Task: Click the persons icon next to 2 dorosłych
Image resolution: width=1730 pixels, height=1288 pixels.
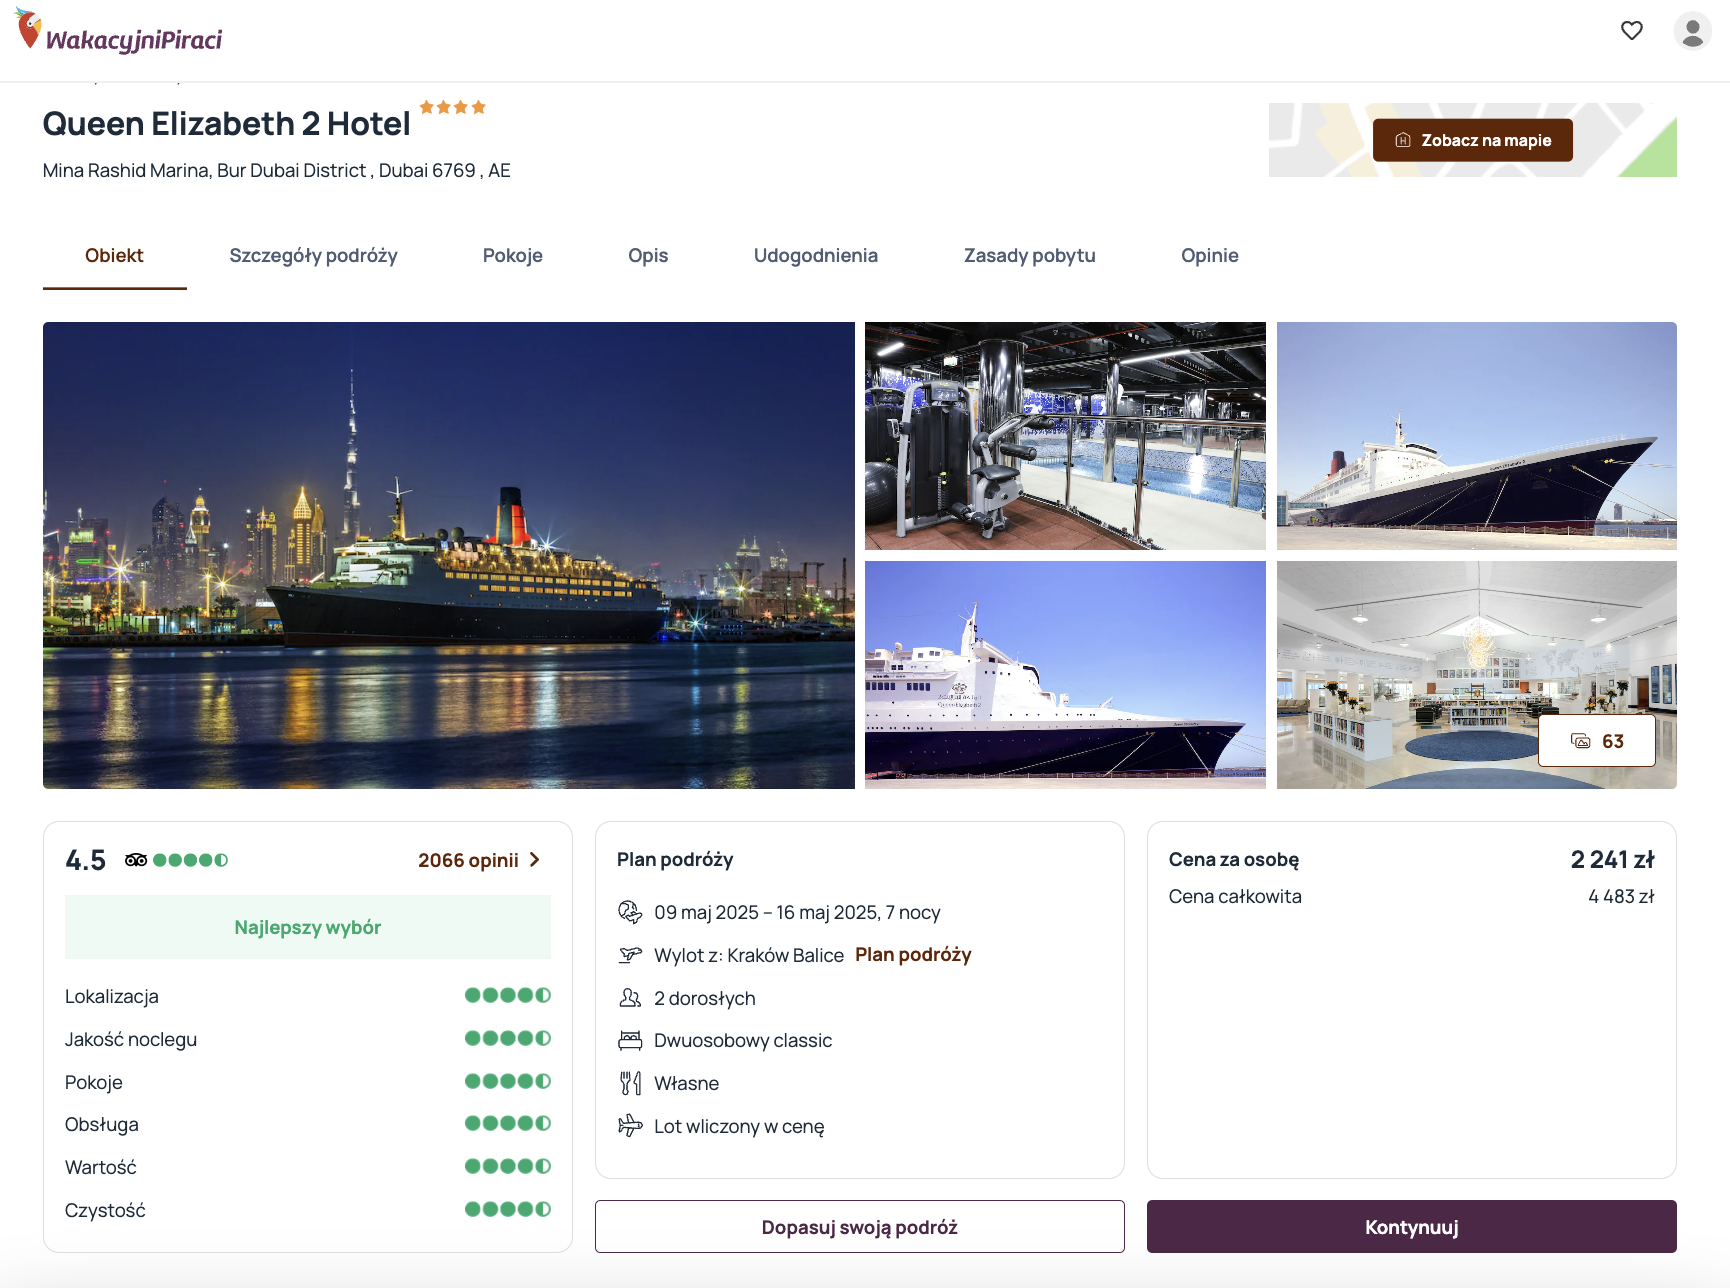Action: [x=629, y=998]
